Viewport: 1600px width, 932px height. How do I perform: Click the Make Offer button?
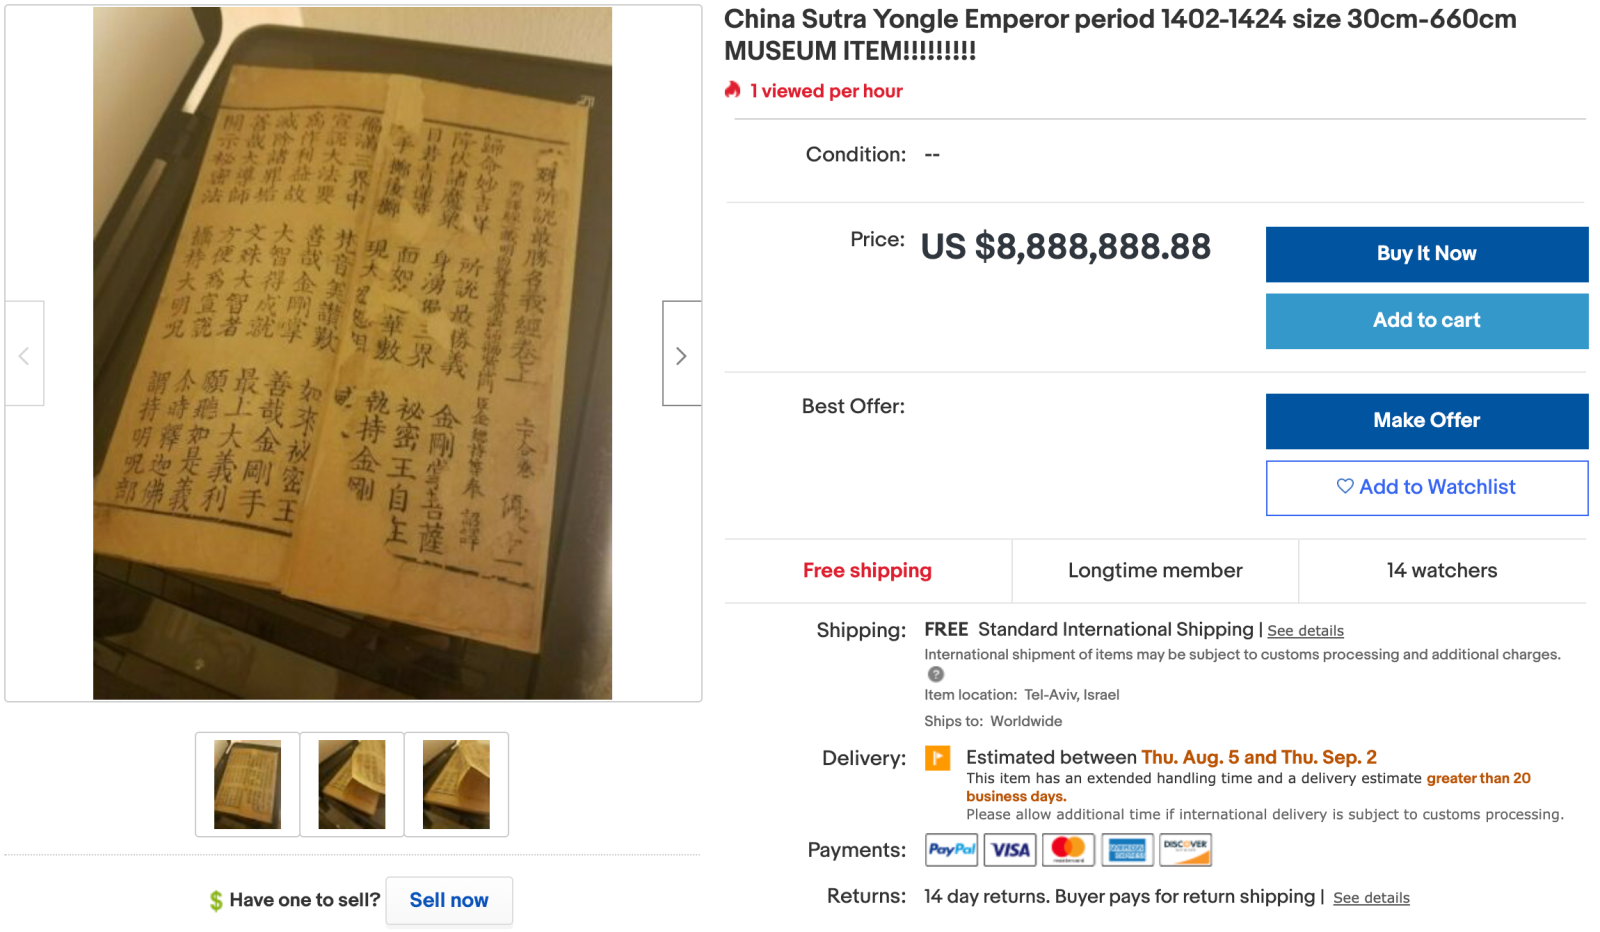1427,421
